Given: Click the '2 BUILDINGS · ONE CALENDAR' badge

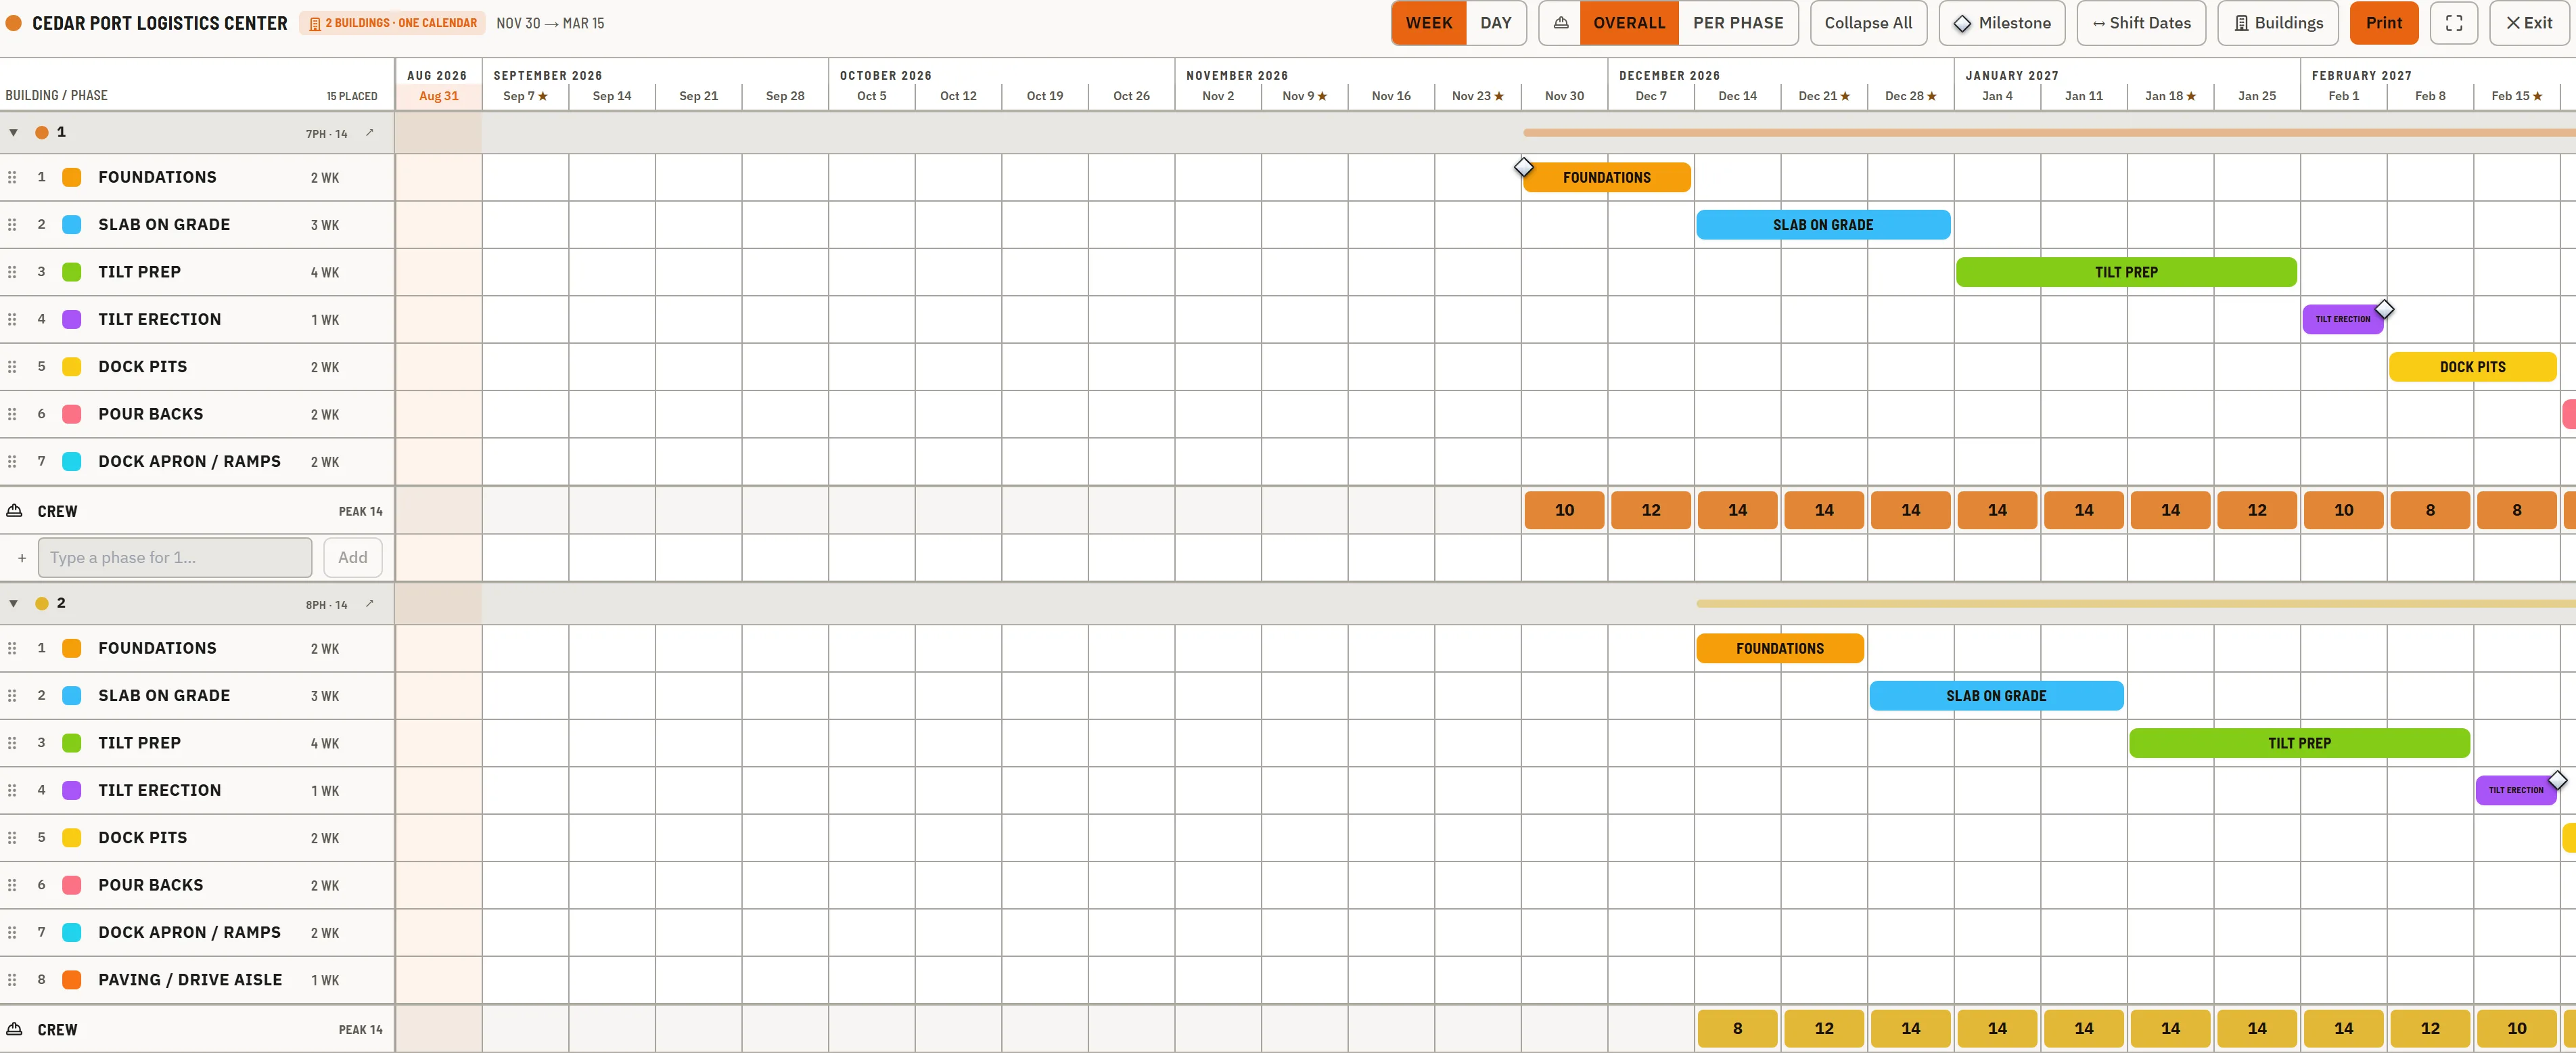Looking at the screenshot, I should tap(392, 23).
